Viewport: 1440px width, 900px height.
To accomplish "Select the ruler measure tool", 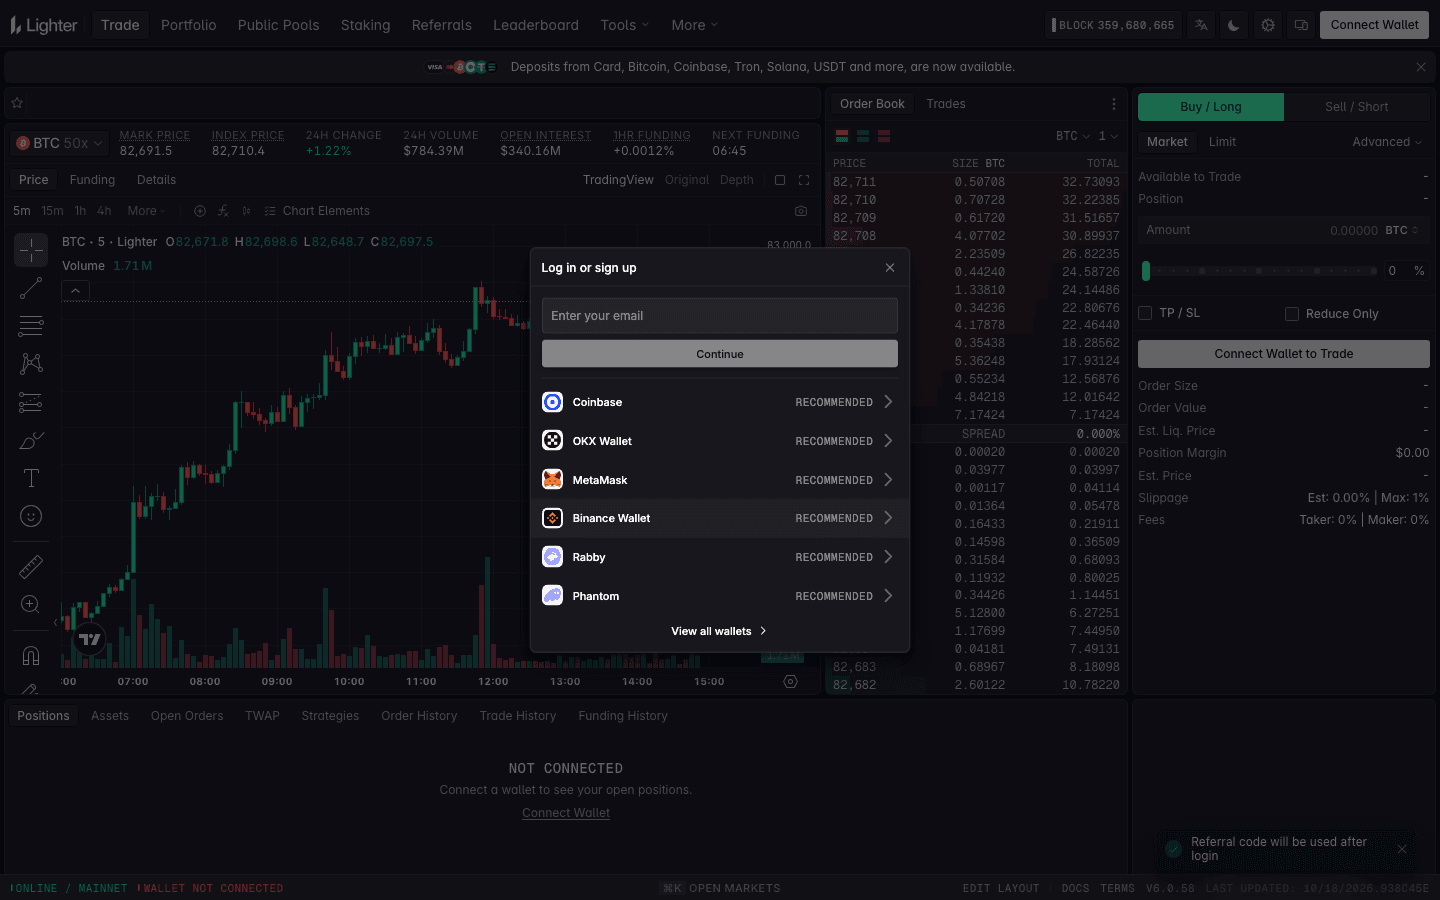I will tap(31, 566).
